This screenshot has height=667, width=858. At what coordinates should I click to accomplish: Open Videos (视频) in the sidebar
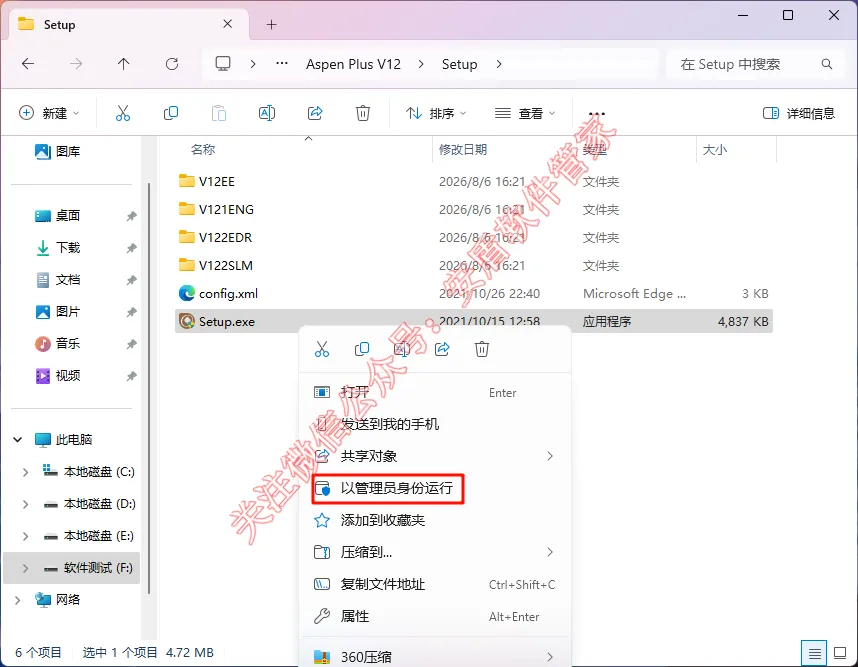[57, 375]
